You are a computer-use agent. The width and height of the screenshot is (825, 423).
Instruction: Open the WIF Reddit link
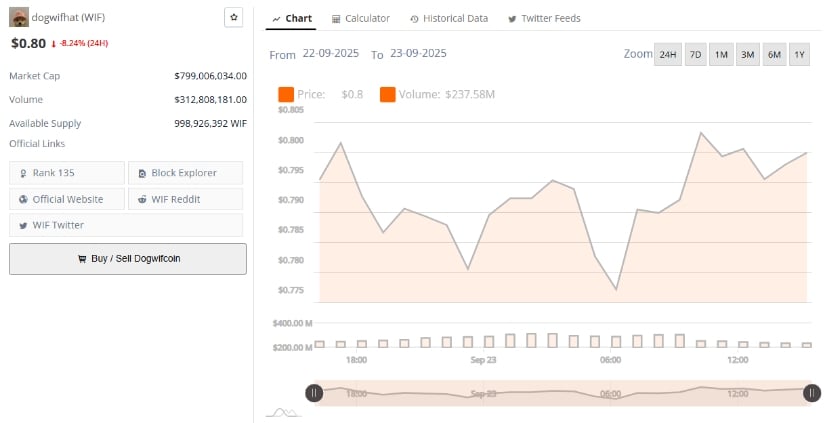(x=185, y=199)
